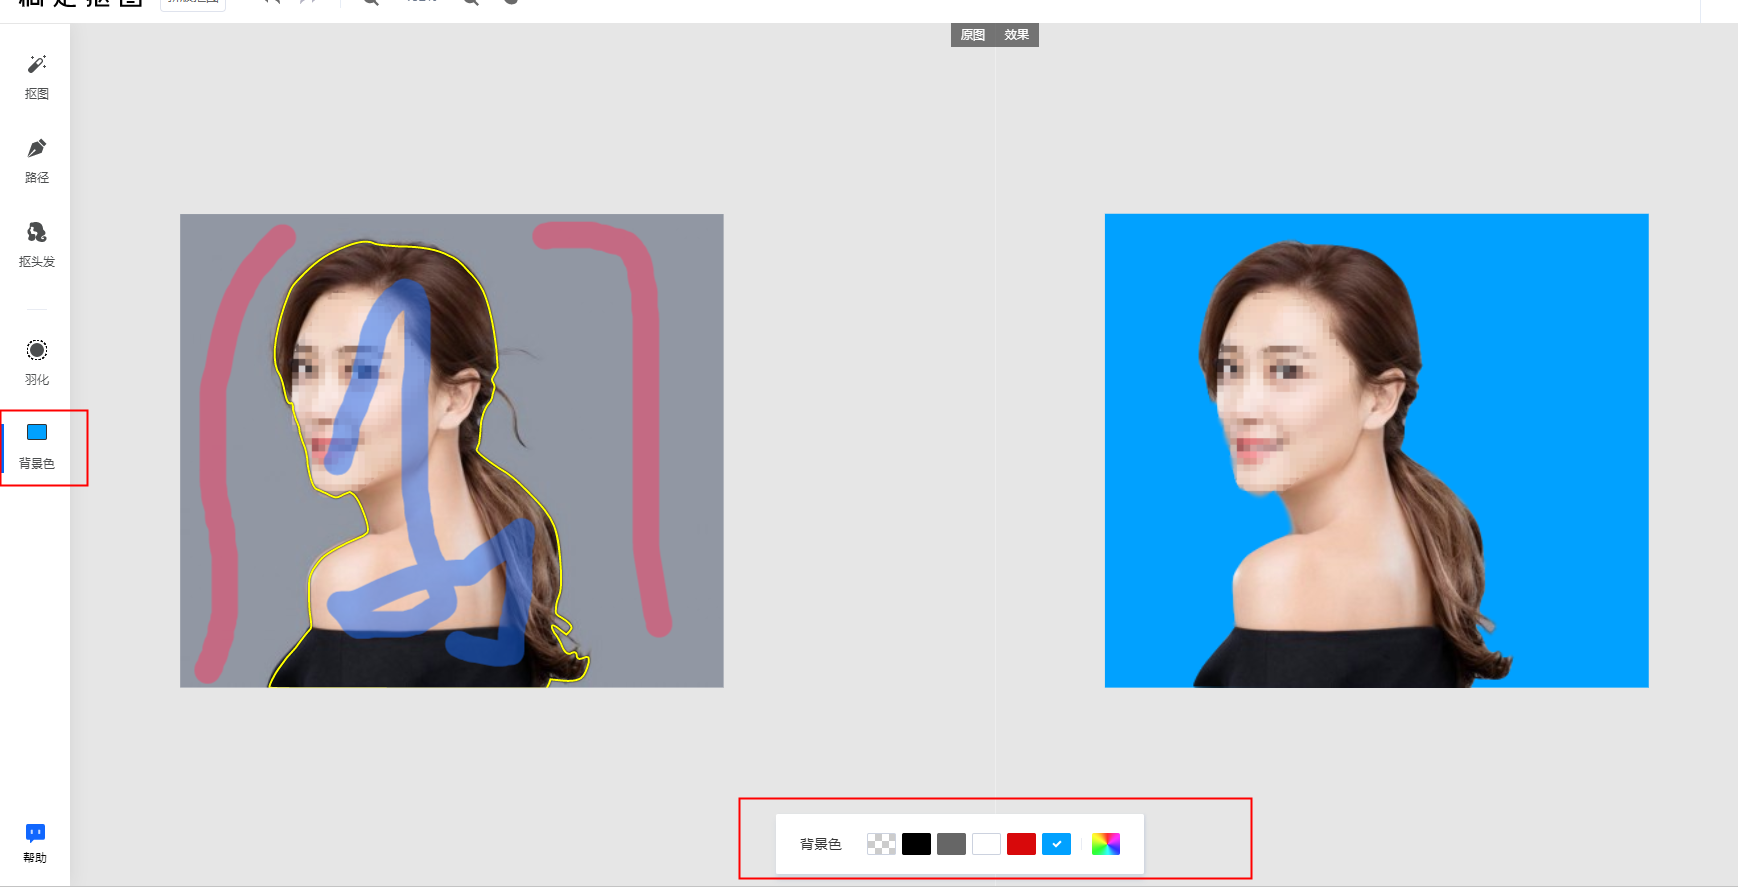1738x890 pixels.
Task: Switch to the 效果 tab
Action: (1017, 35)
